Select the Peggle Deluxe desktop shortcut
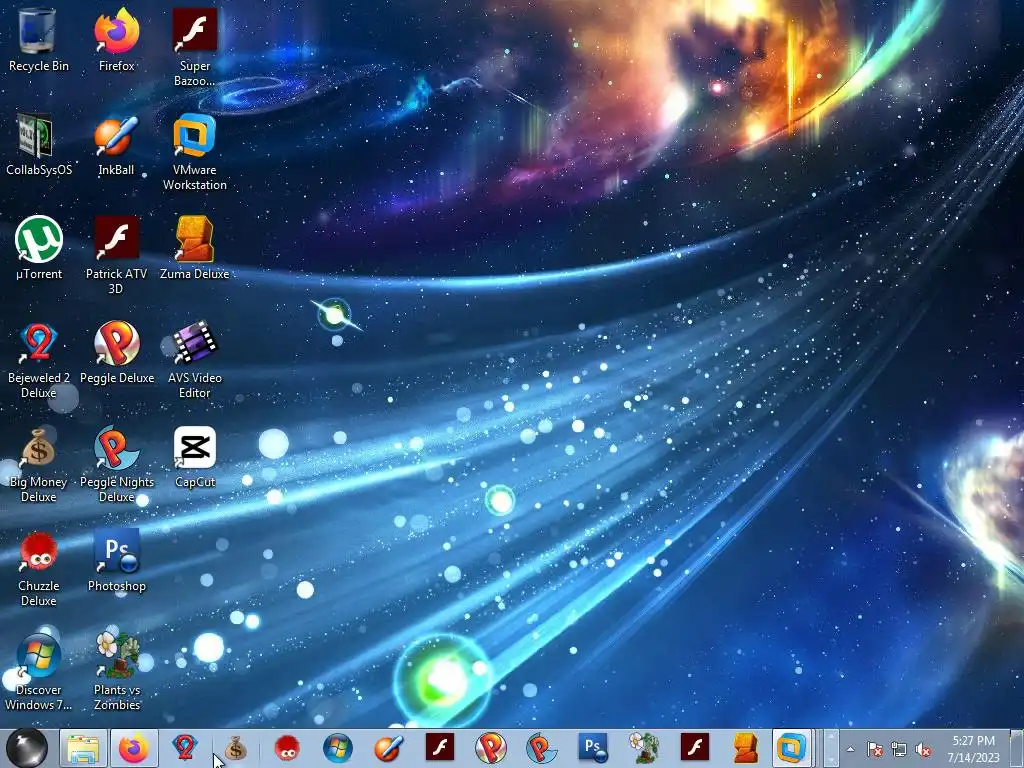 coord(116,351)
